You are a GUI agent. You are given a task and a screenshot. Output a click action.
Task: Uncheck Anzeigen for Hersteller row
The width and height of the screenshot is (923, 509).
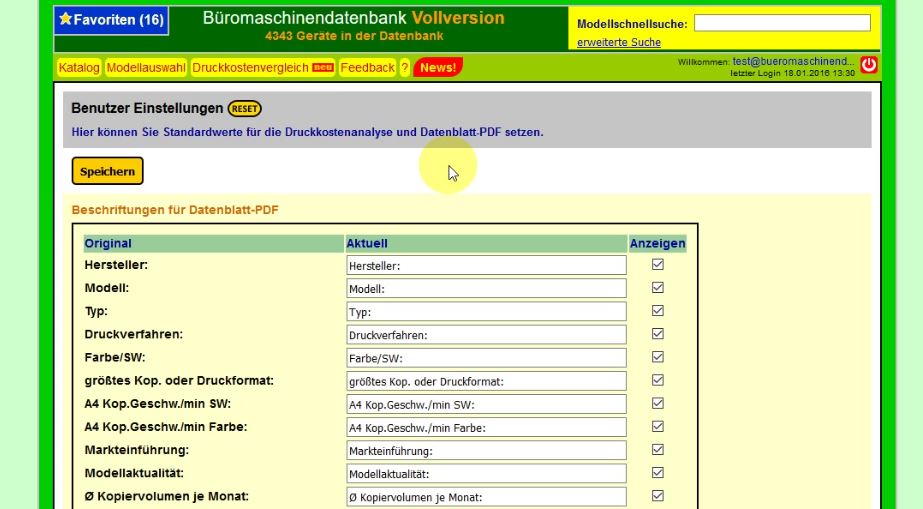pos(658,265)
